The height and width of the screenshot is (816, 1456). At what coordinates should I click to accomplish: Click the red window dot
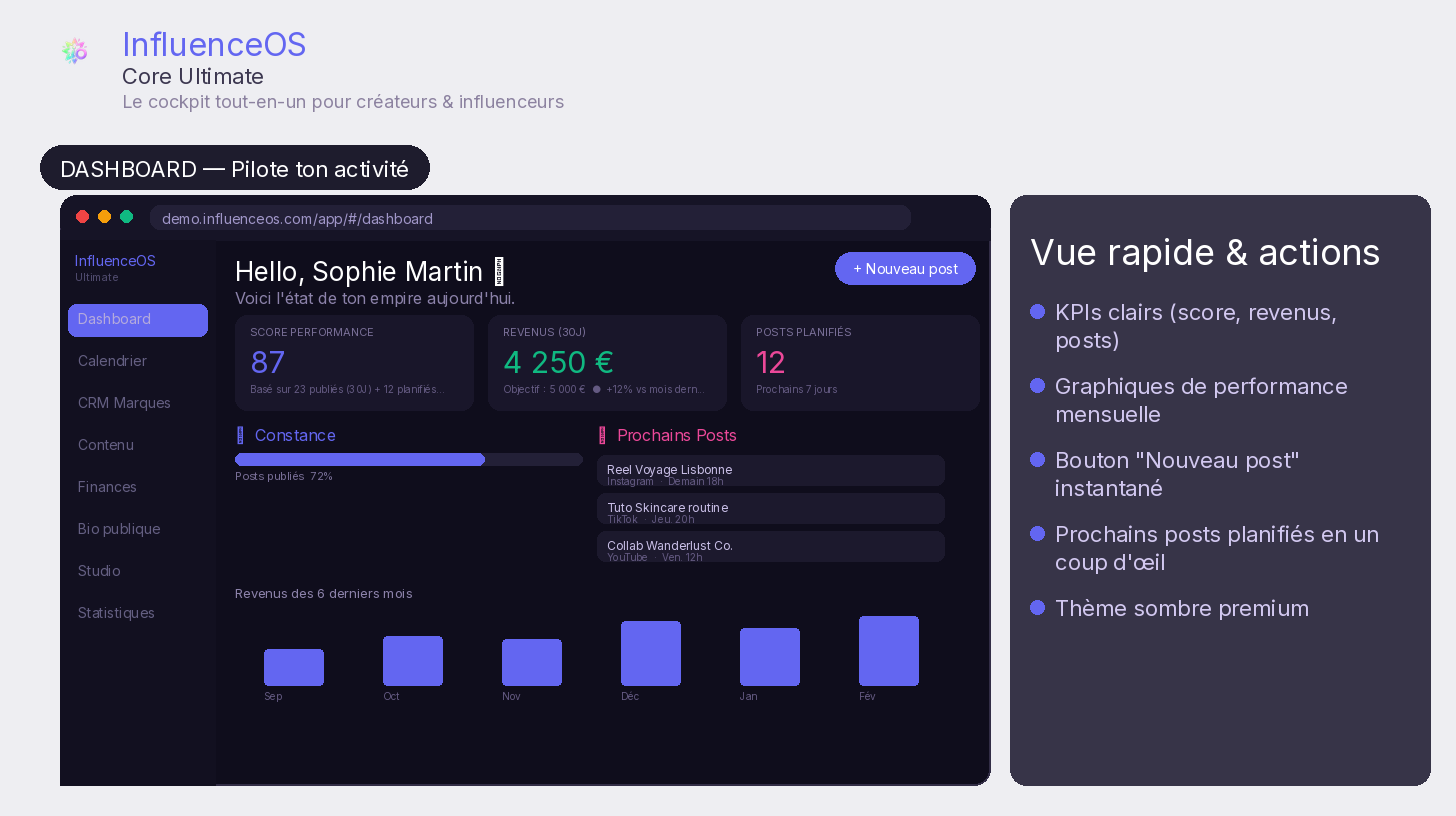[x=83, y=217]
